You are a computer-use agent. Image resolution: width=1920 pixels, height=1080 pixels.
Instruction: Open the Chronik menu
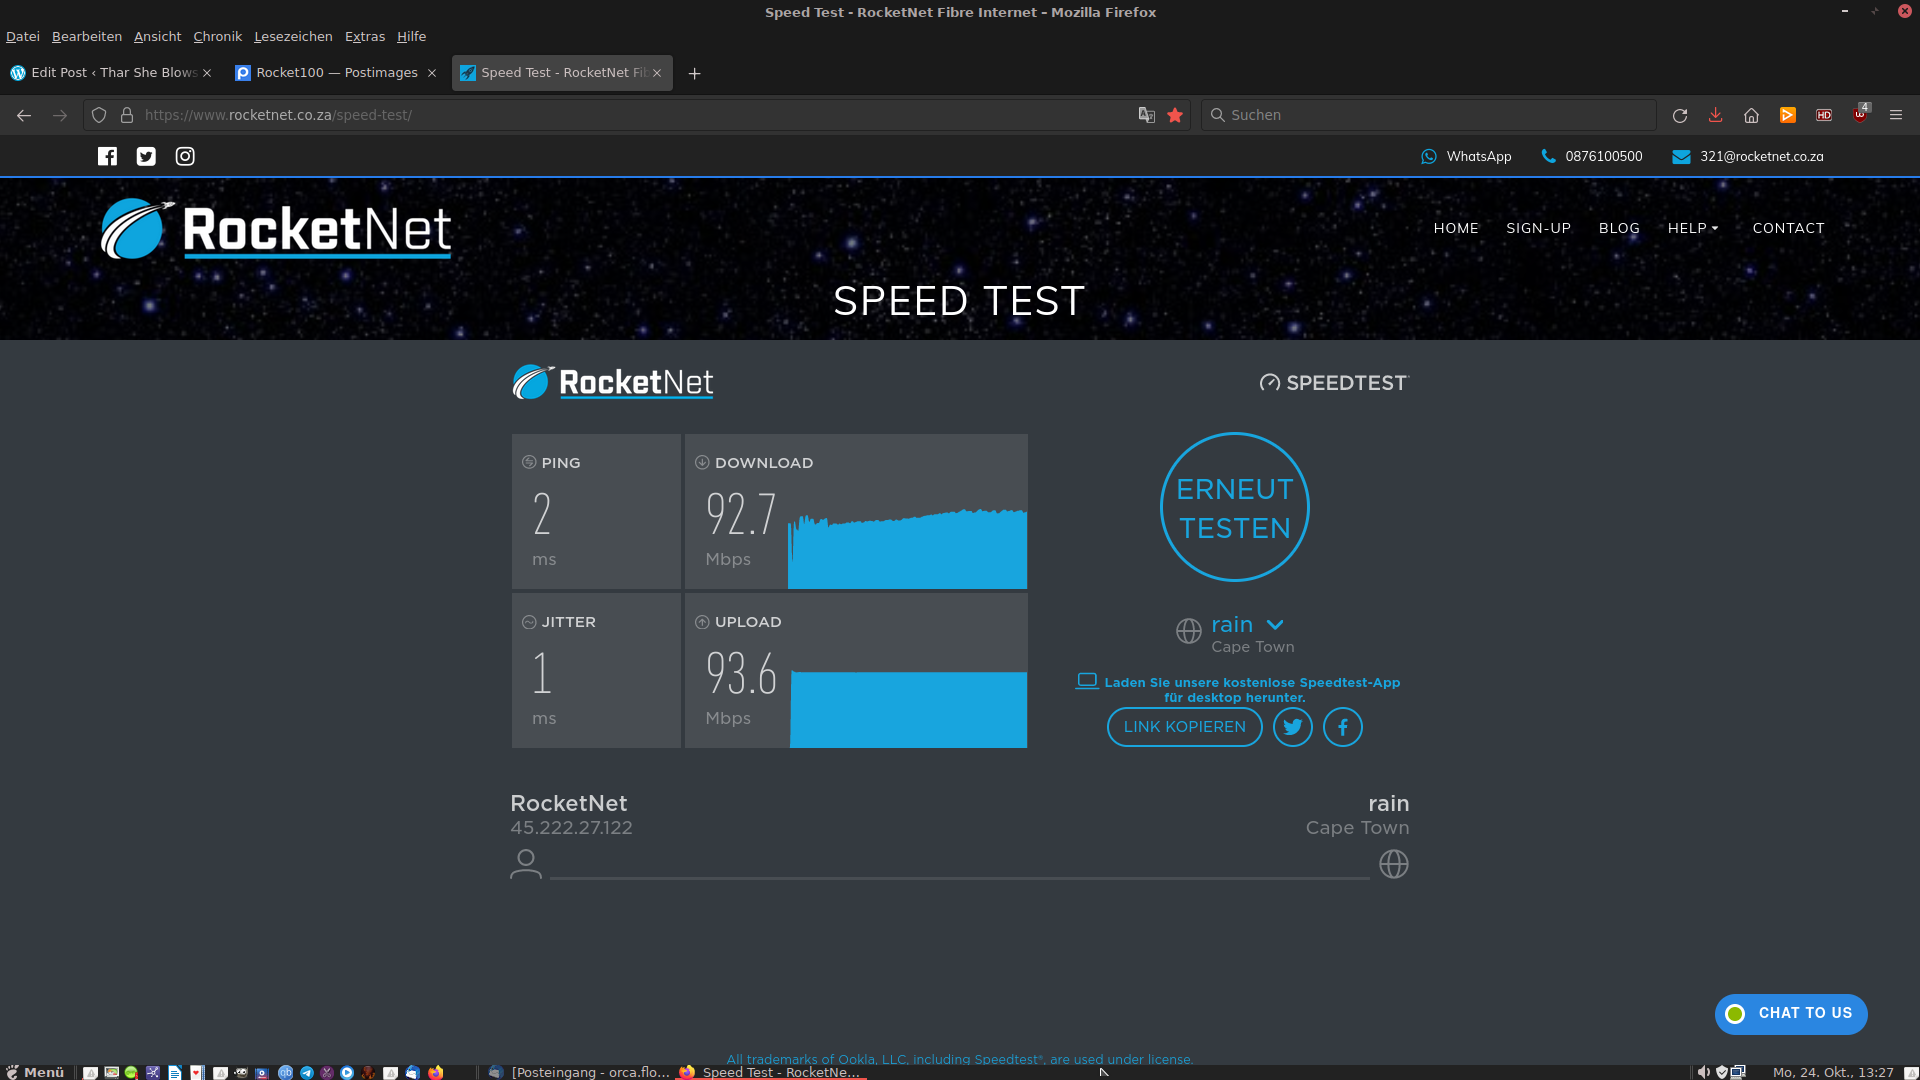coord(218,36)
